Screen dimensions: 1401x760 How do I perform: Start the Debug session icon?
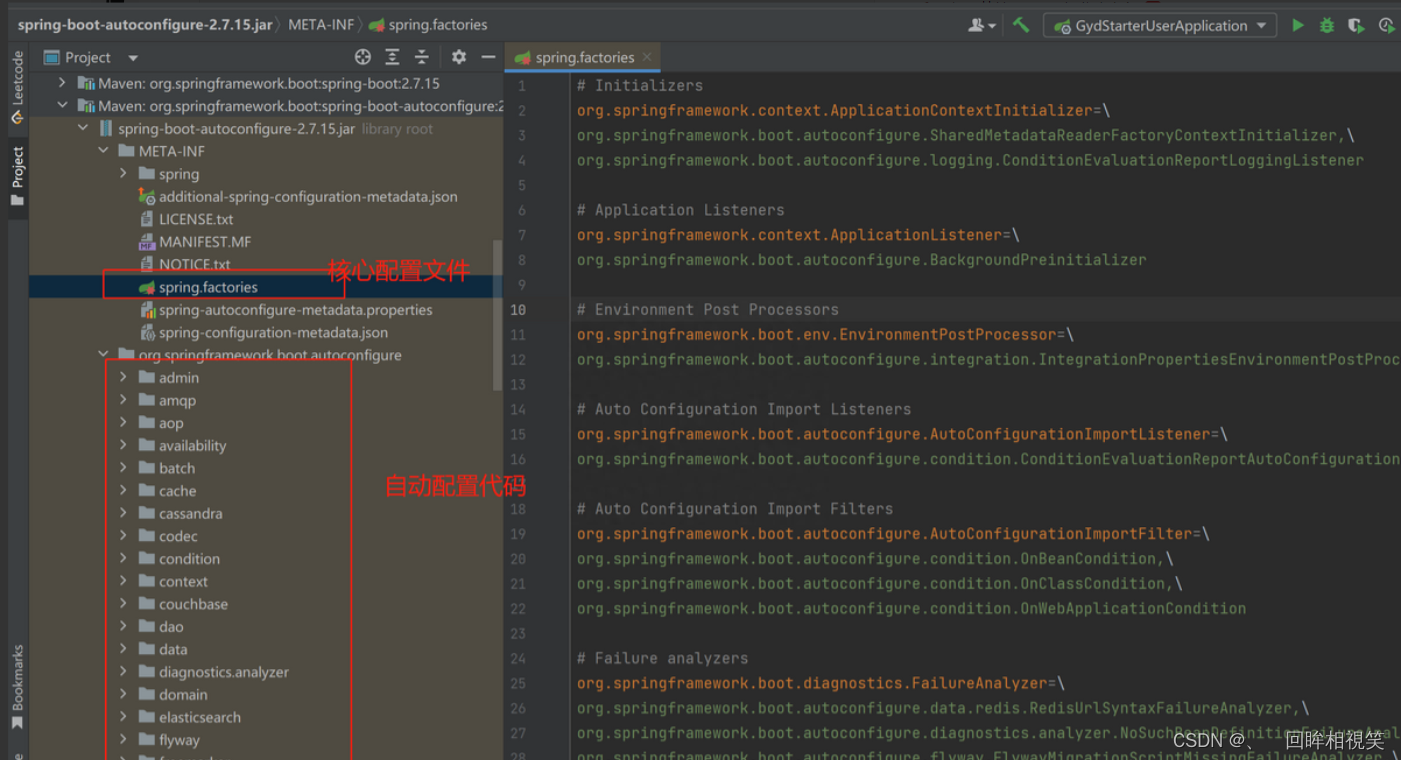click(1326, 25)
